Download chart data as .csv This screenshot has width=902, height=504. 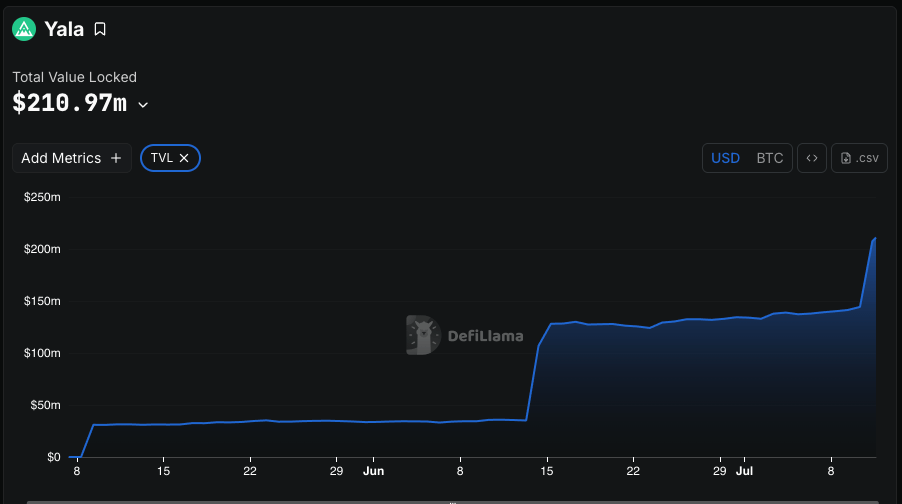859,158
